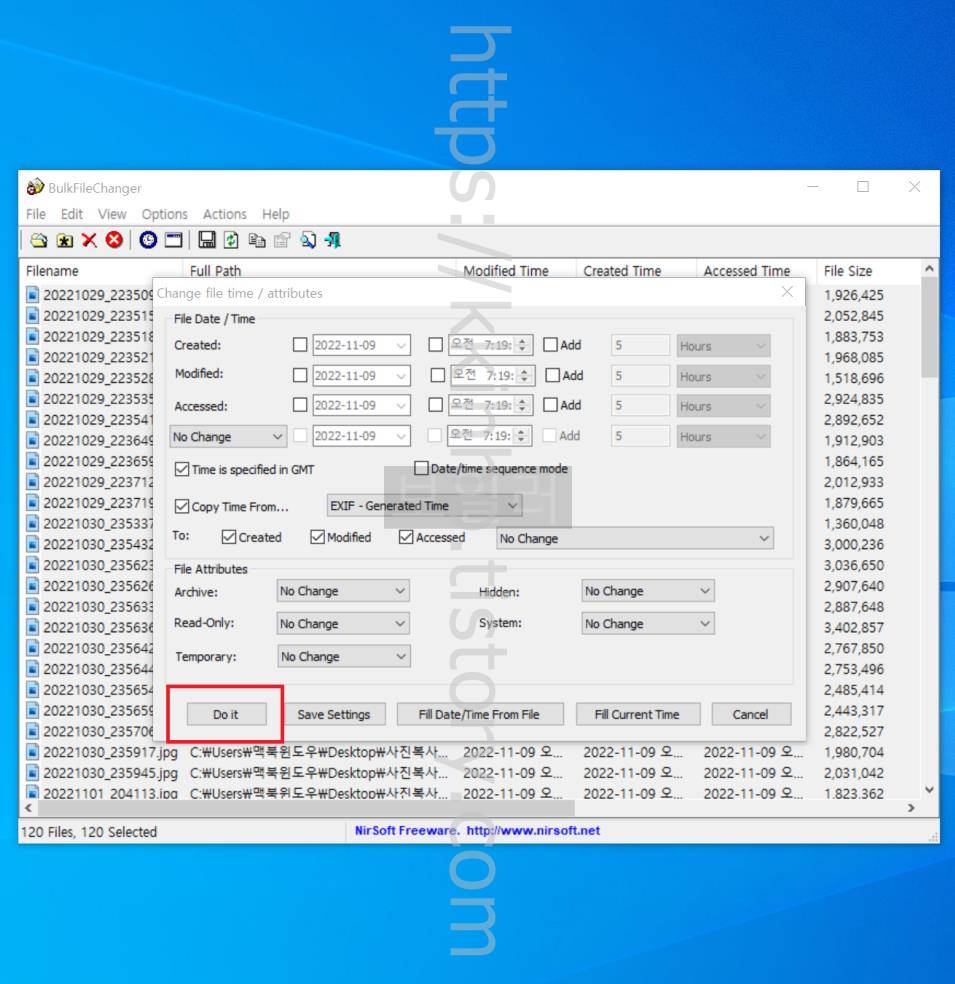Click the Save Settings button
Screen dimensions: 955x984
333,714
